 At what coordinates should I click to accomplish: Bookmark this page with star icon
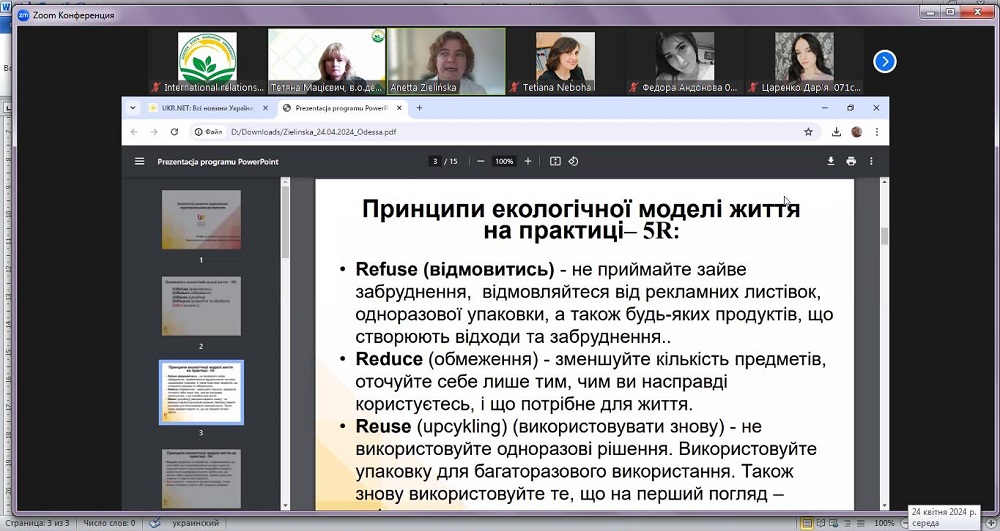tap(808, 131)
